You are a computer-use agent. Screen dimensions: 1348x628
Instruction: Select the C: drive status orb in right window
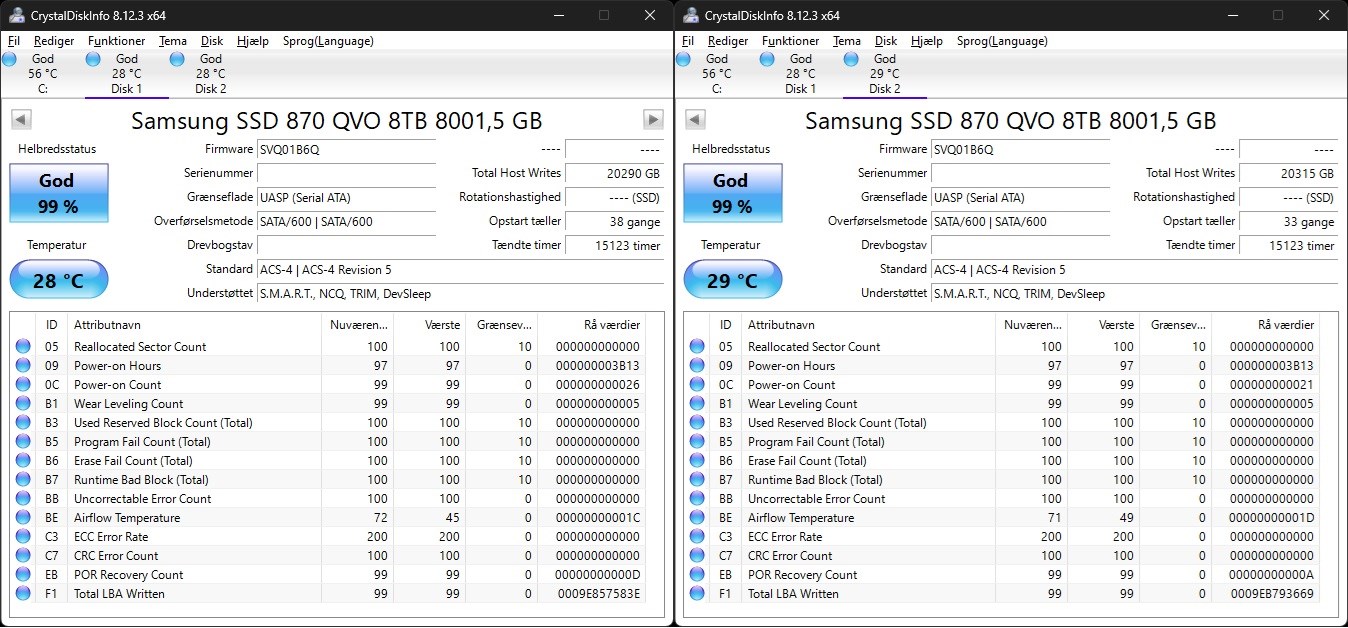683,60
